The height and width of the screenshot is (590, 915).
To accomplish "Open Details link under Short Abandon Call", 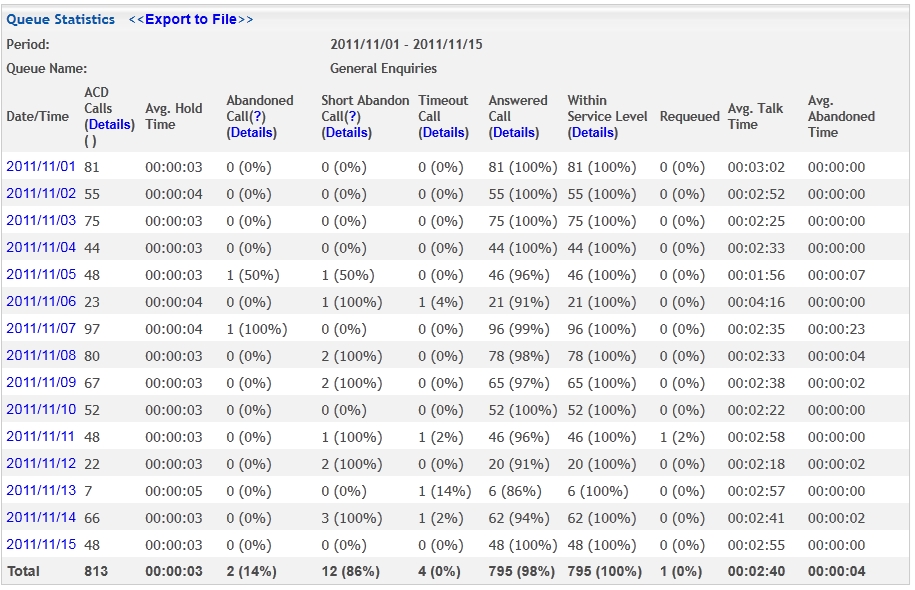I will [347, 132].
